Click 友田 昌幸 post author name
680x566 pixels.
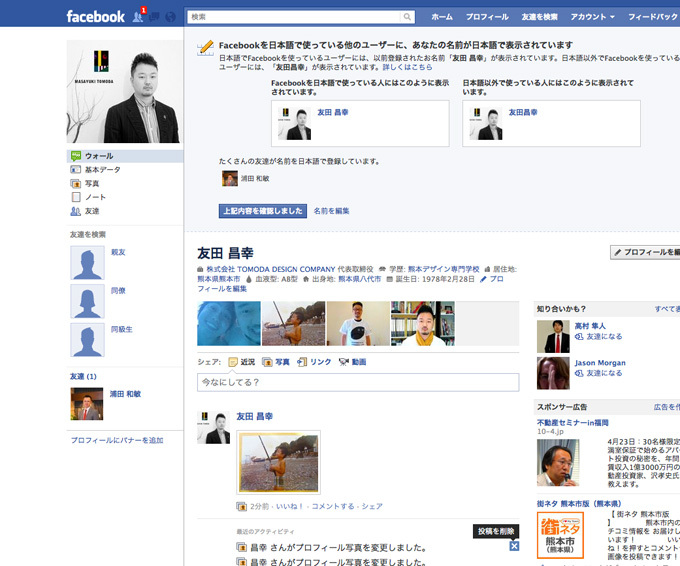coord(255,416)
